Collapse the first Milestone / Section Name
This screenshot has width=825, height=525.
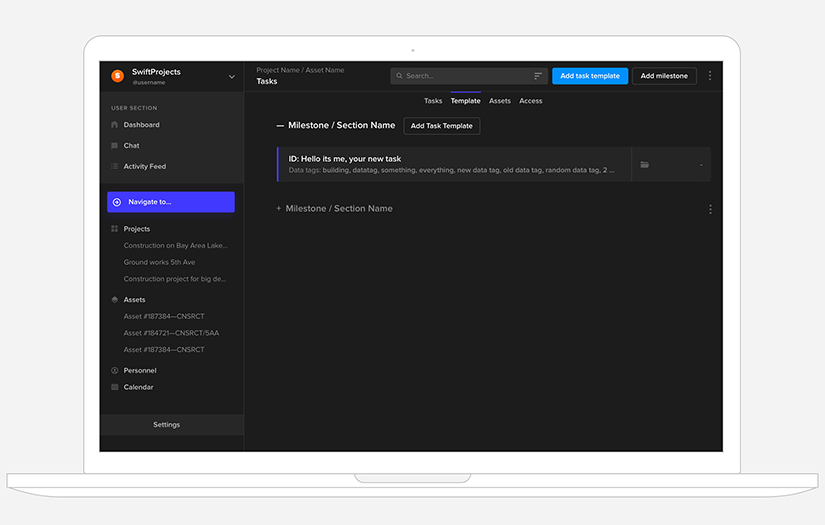click(280, 126)
